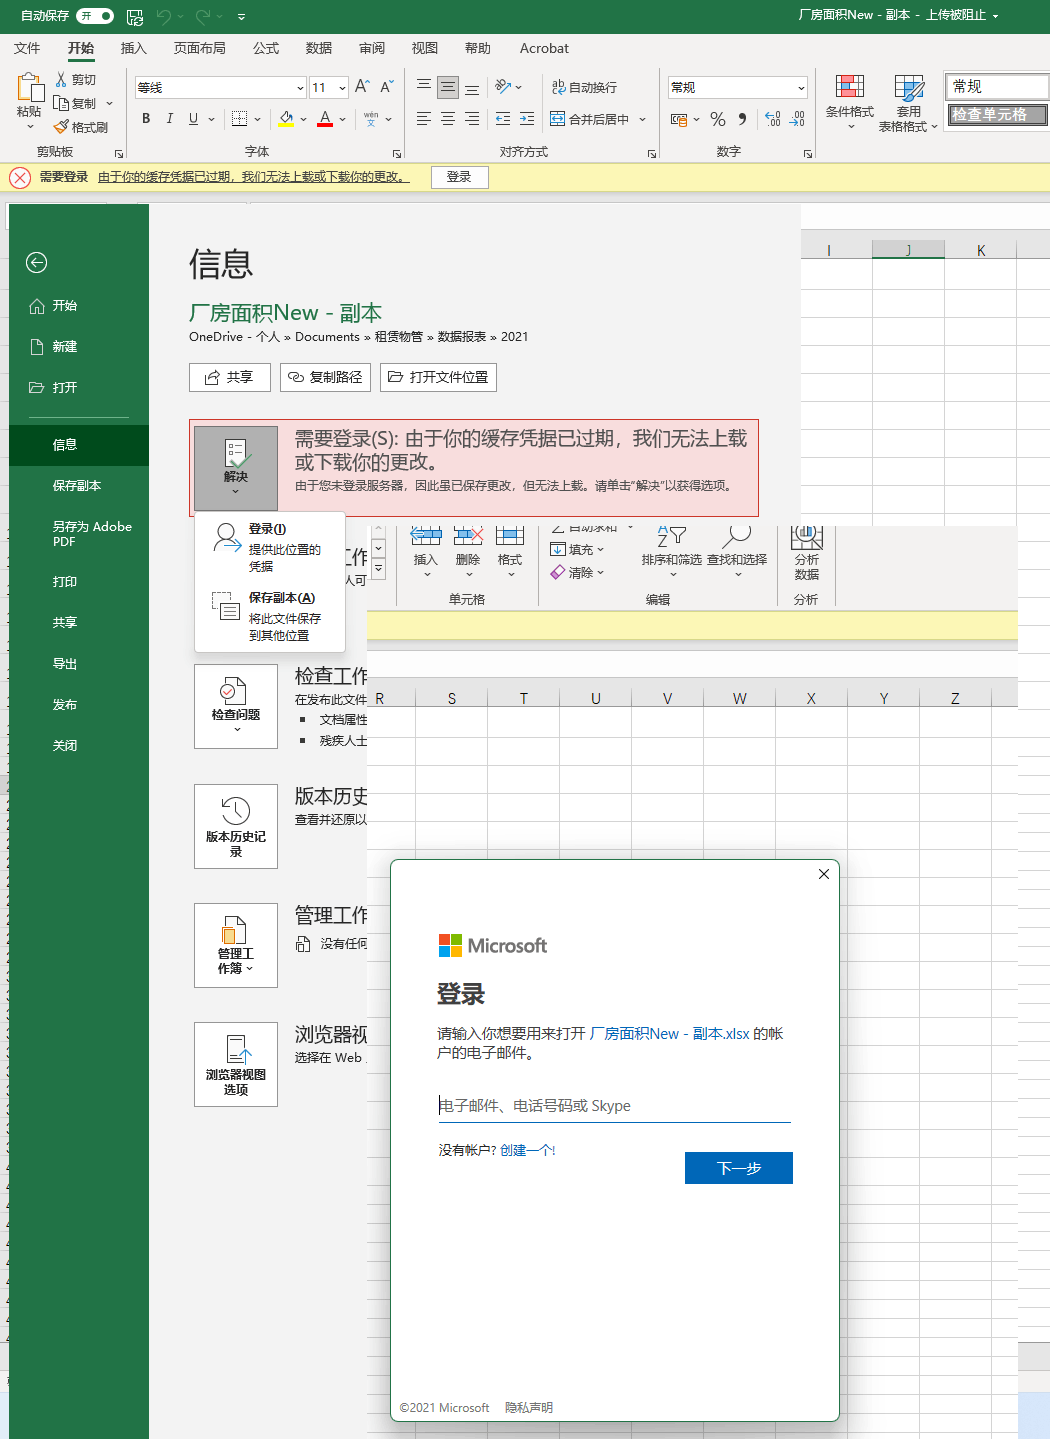Viewport: 1057px width, 1439px height.
Task: Apply the red font color
Action: [325, 119]
